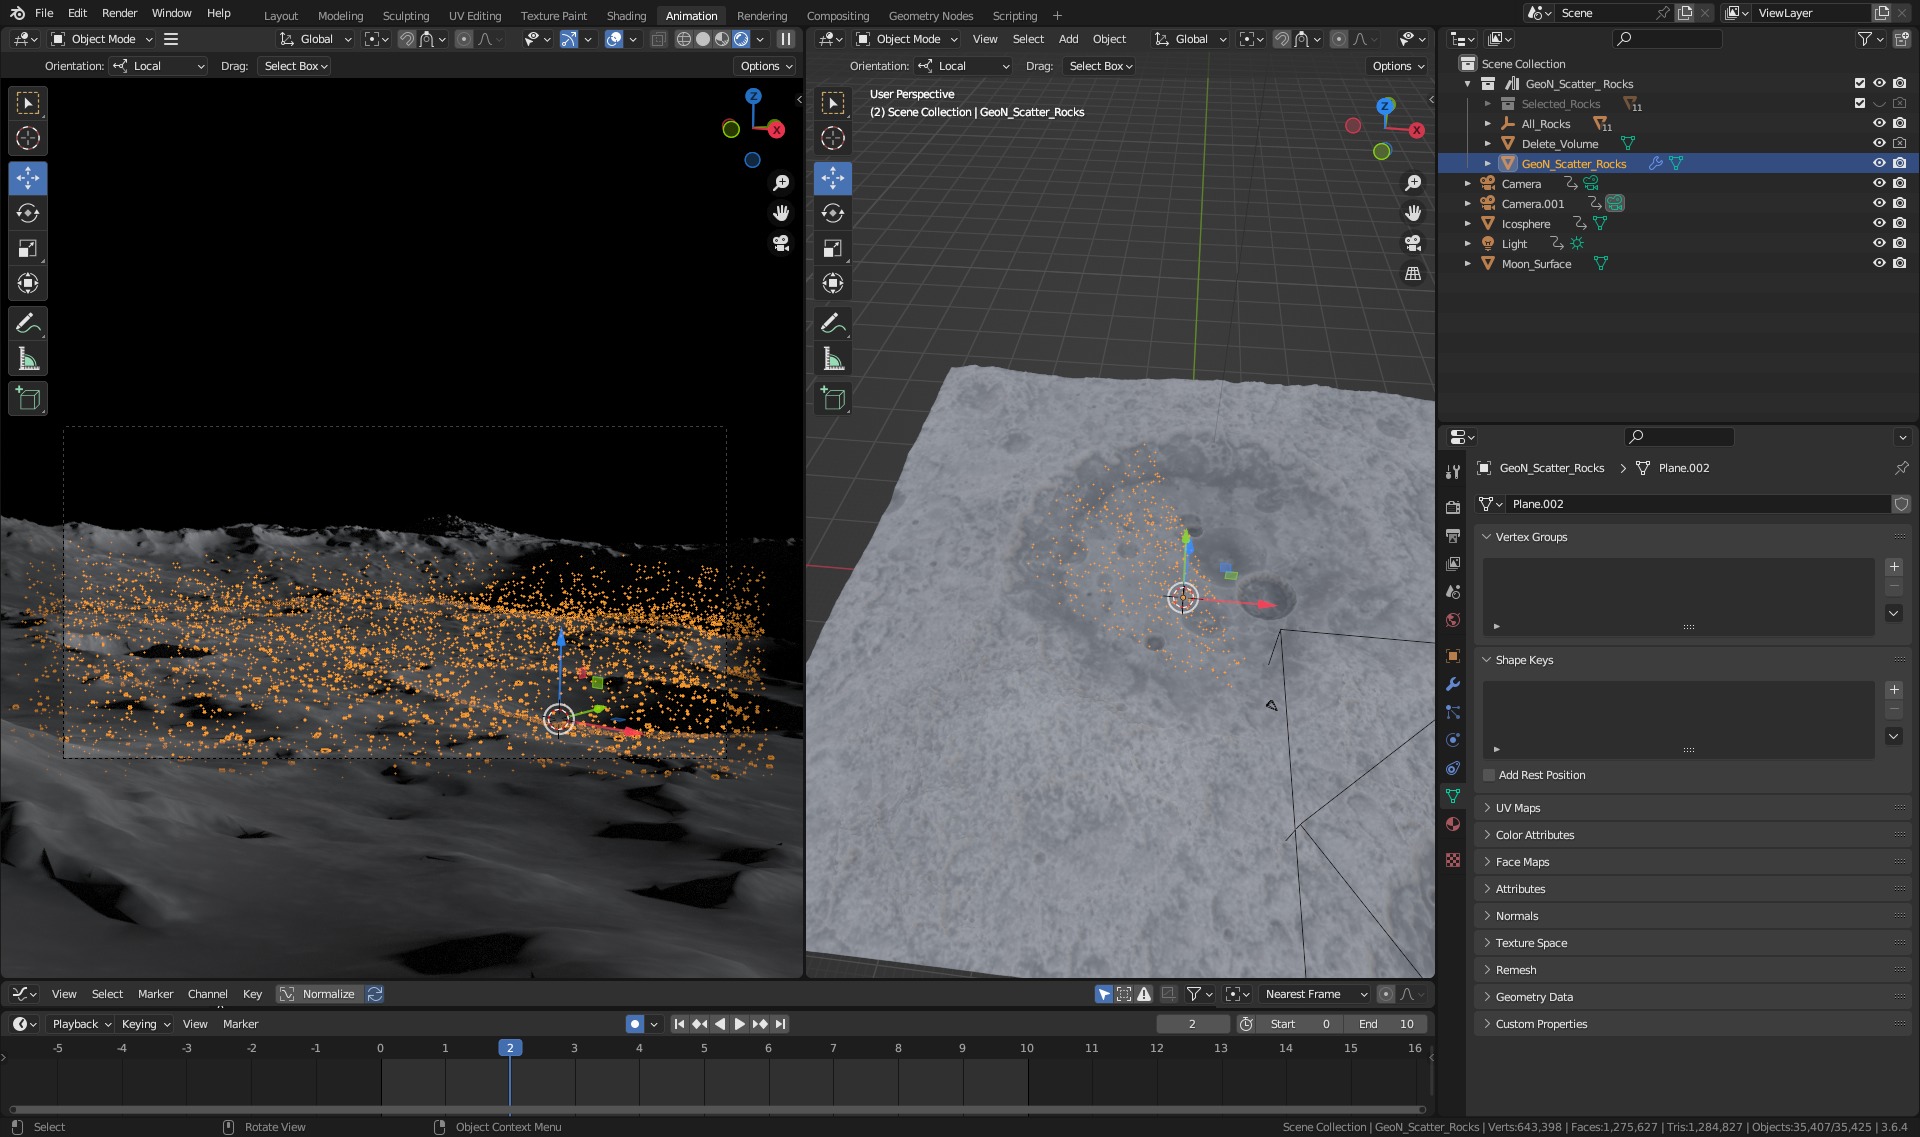Image resolution: width=1920 pixels, height=1137 pixels.
Task: Click the pan hand icon in right viewport
Action: pyautogui.click(x=1413, y=213)
